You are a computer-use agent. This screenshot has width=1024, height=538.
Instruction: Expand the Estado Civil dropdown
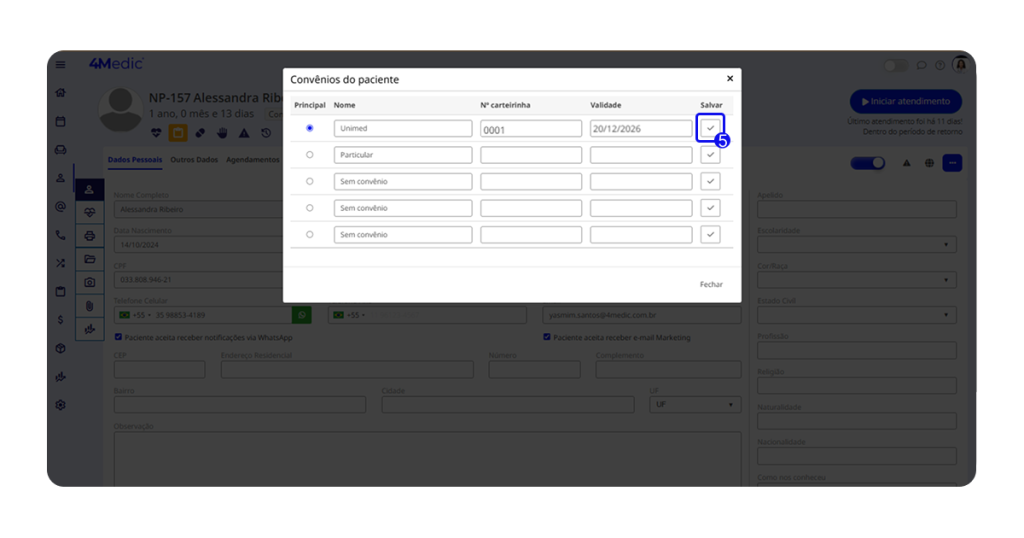click(856, 315)
